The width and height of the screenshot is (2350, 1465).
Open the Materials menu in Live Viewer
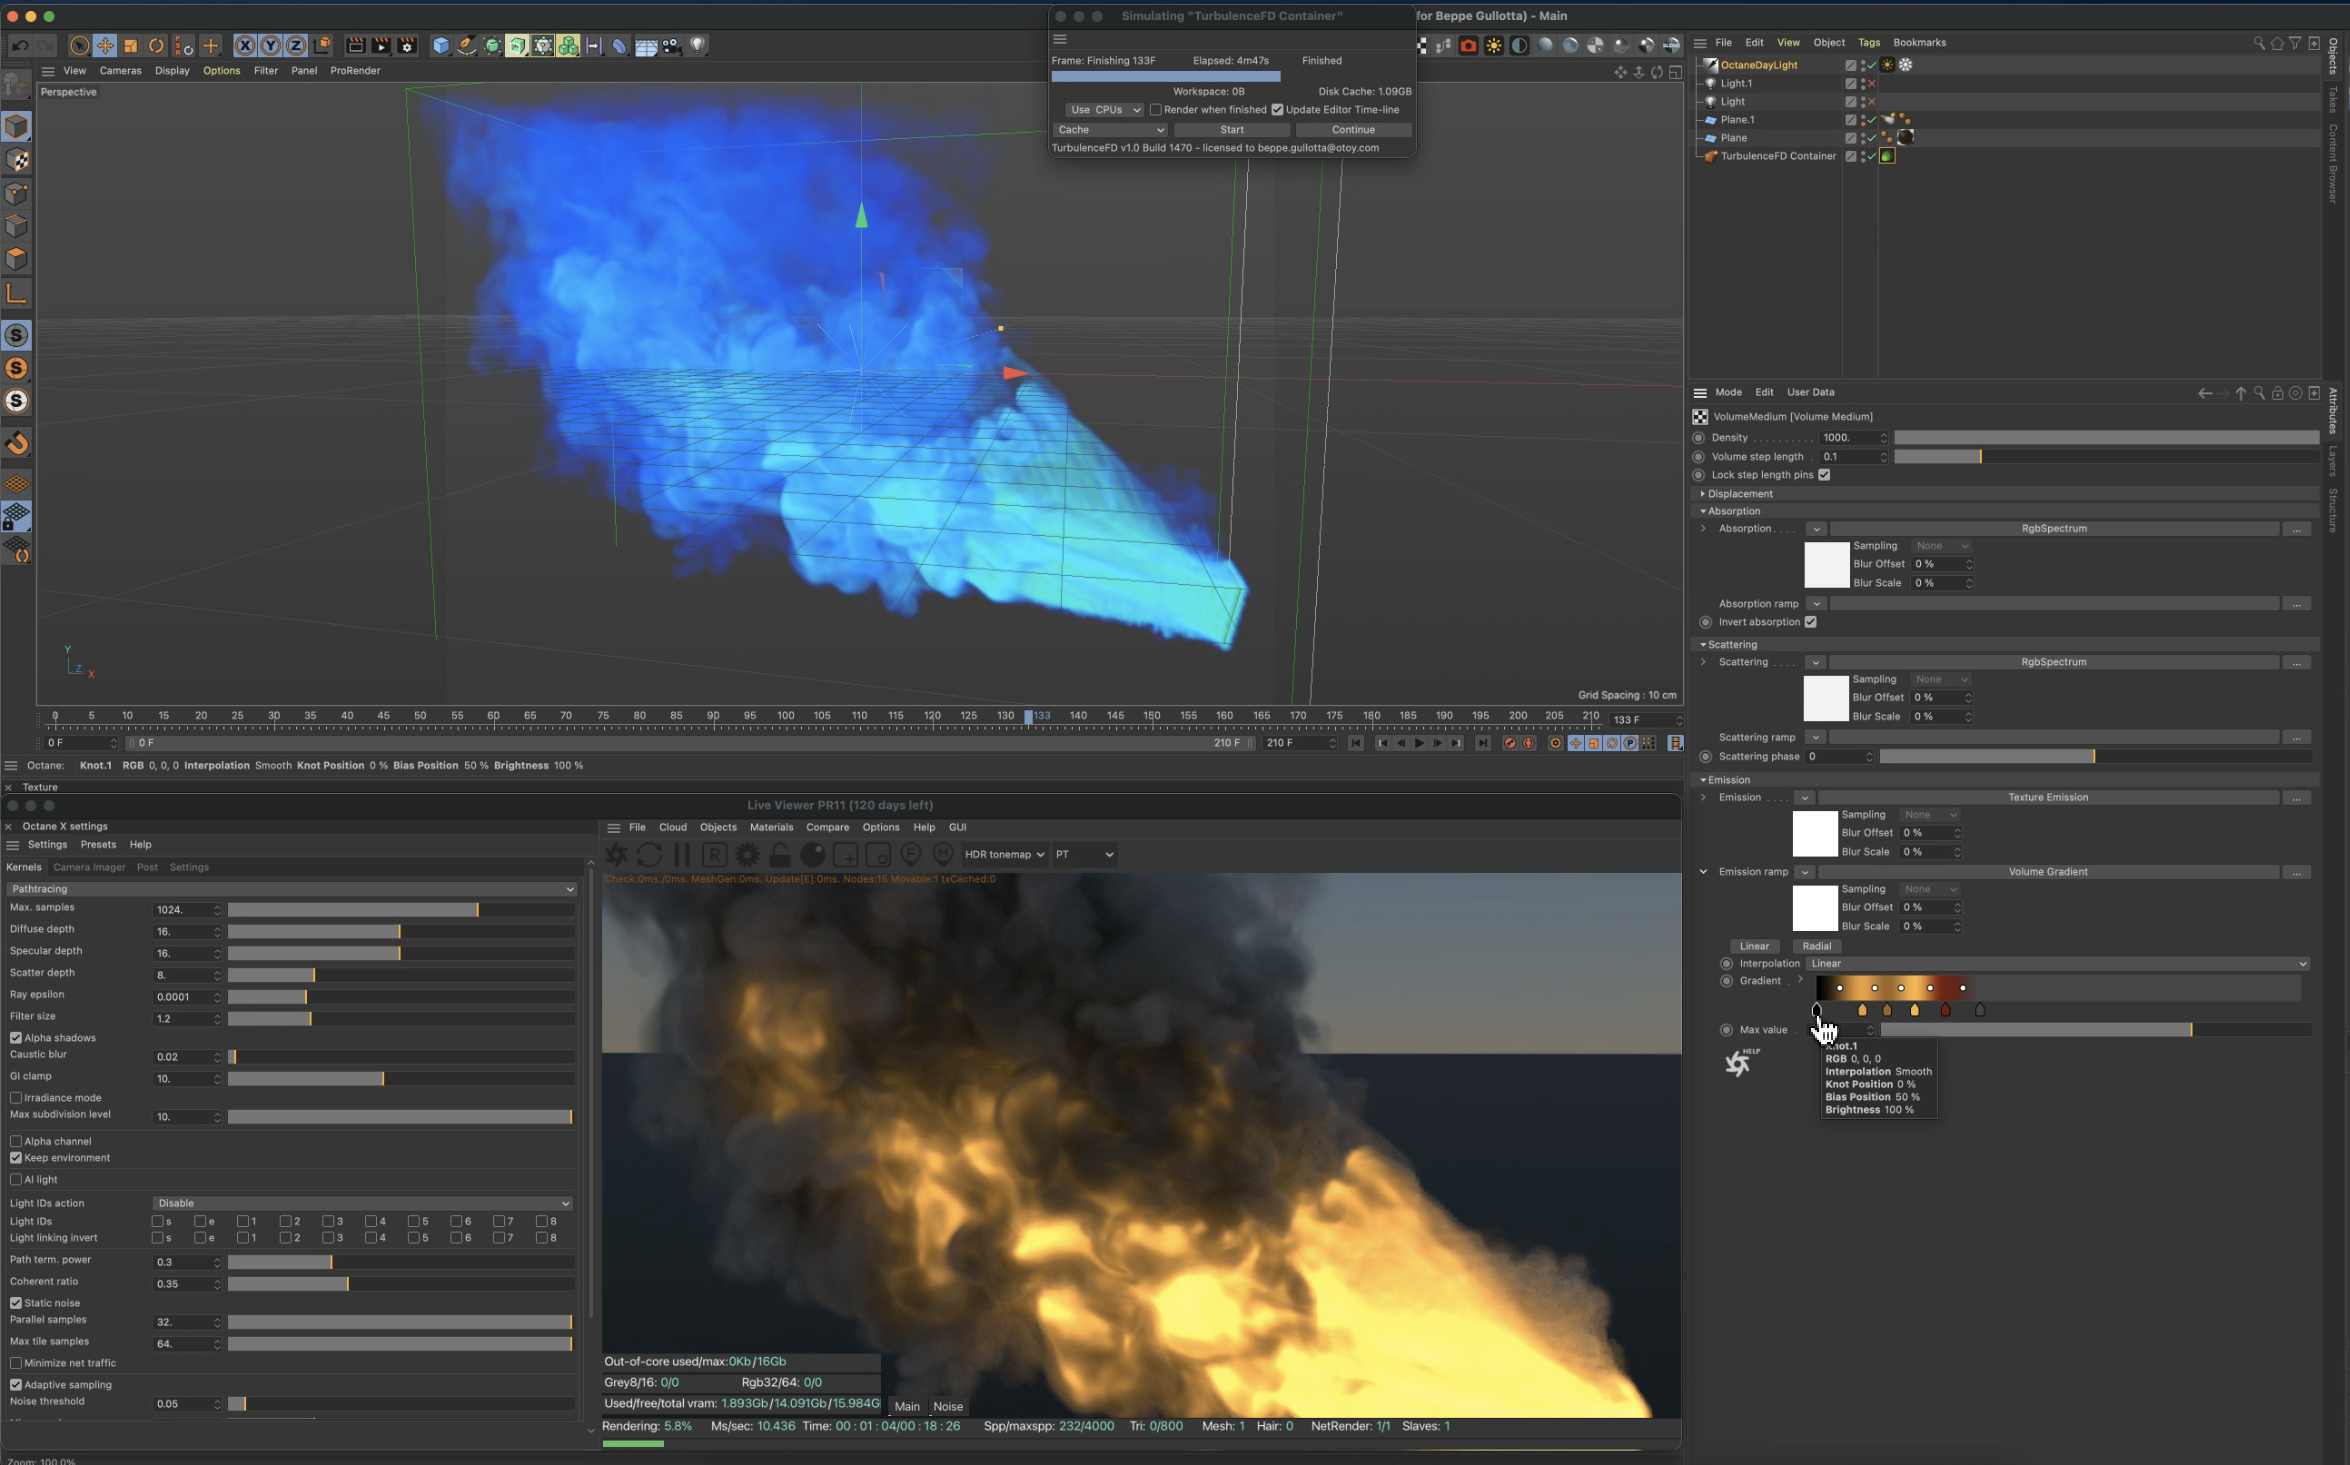pos(770,828)
